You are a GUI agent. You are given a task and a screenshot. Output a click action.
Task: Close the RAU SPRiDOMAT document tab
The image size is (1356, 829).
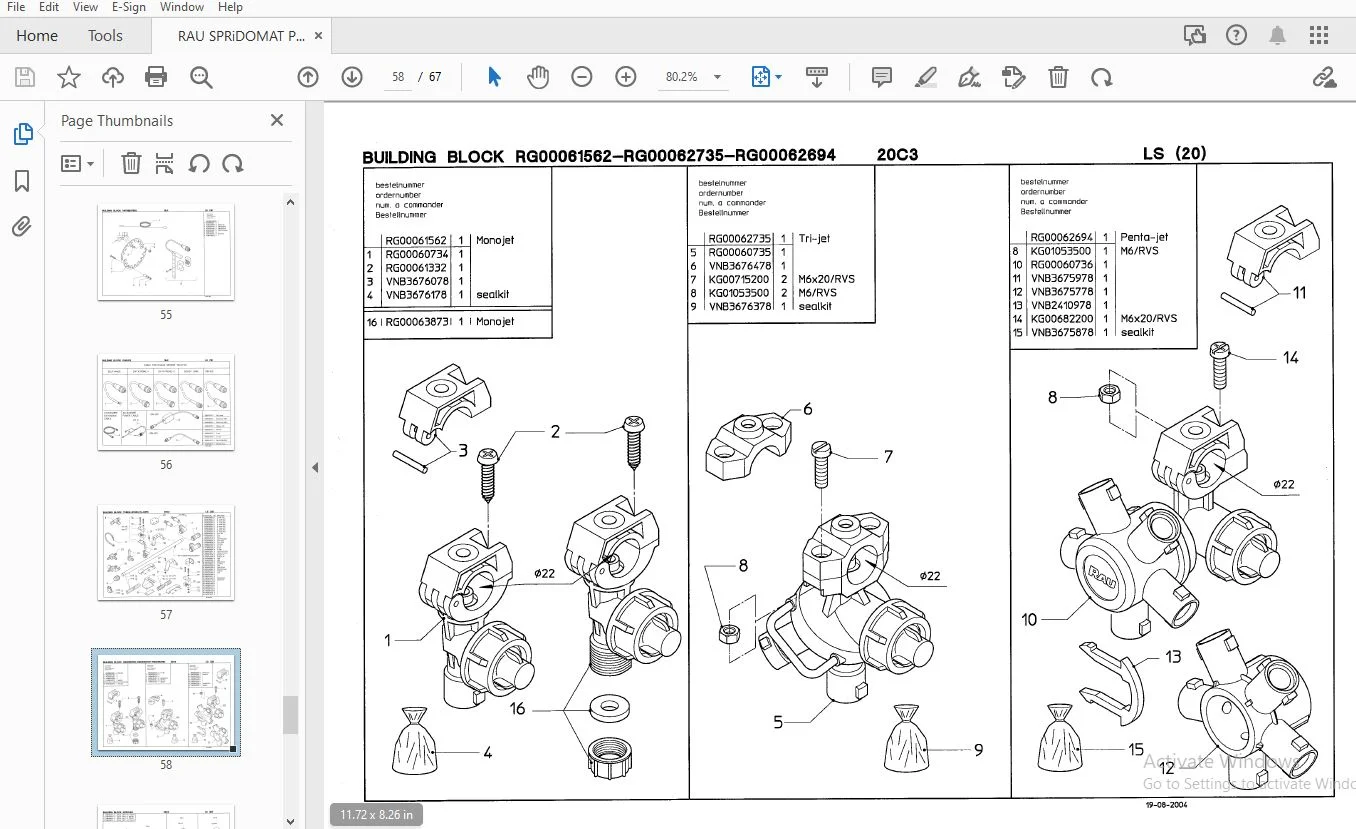(319, 35)
